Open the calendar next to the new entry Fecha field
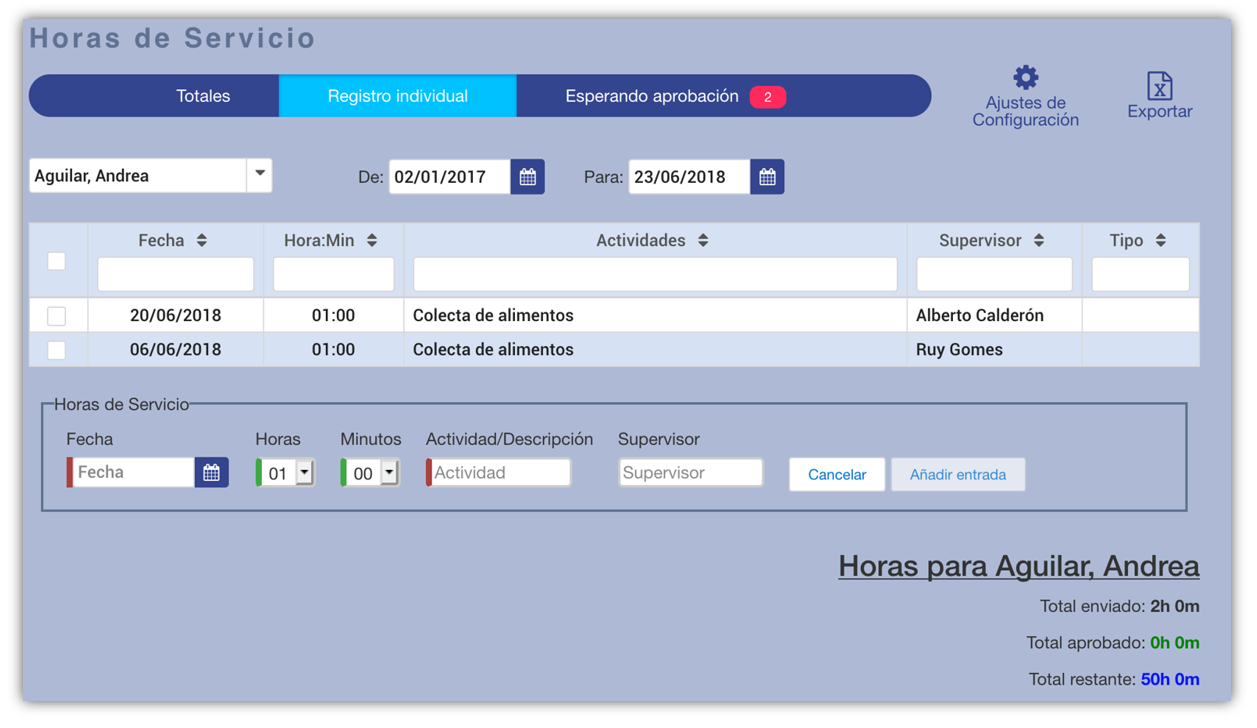This screenshot has height=728, width=1257. pyautogui.click(x=211, y=473)
